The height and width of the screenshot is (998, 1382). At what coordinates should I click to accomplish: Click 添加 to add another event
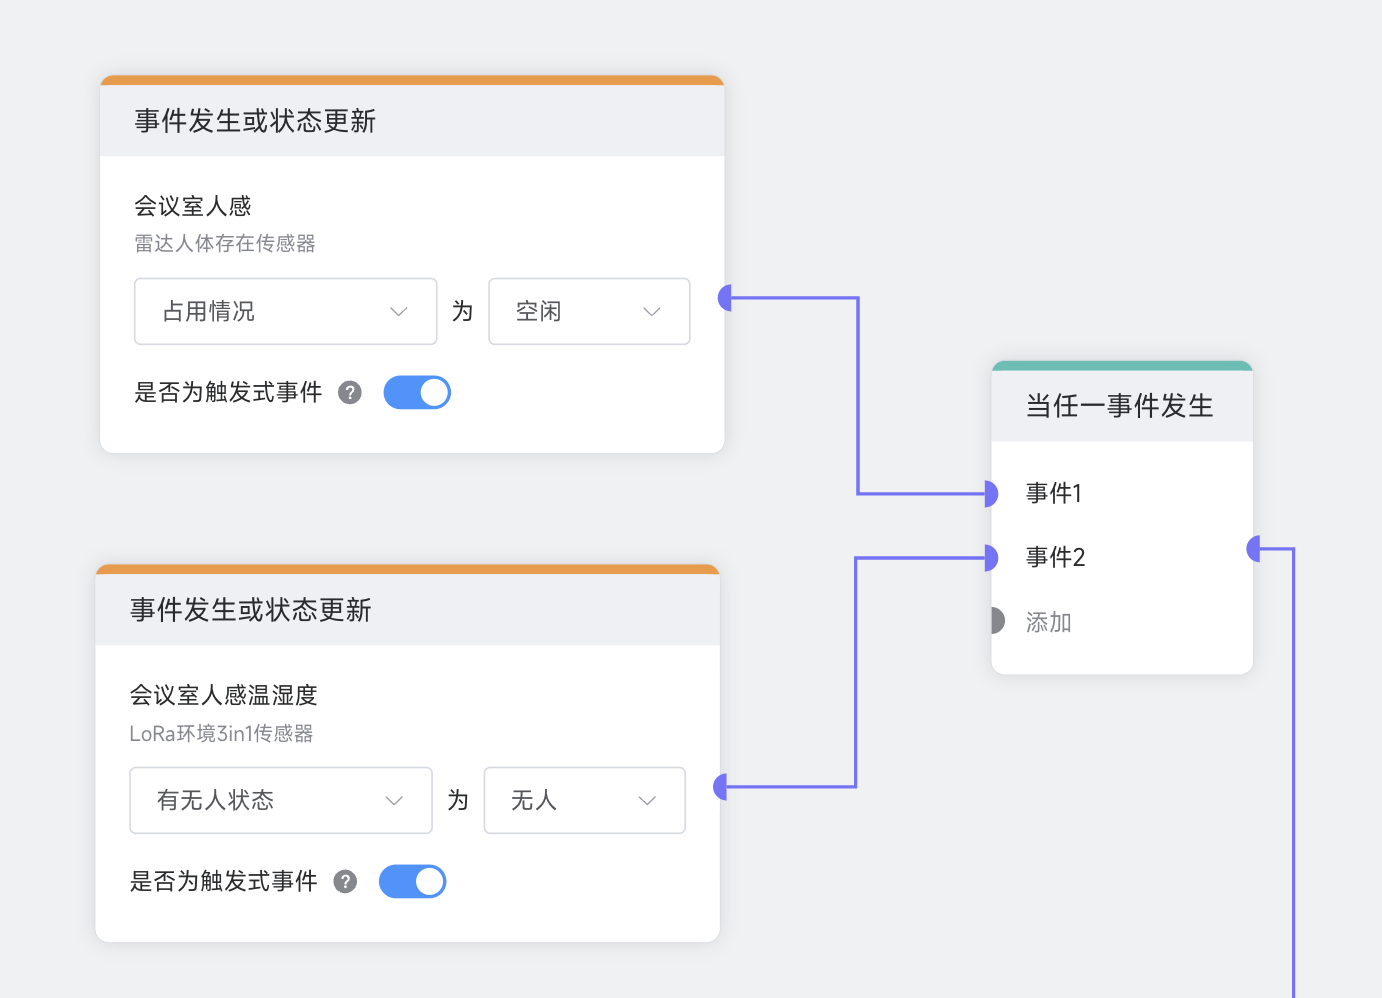coord(1048,622)
